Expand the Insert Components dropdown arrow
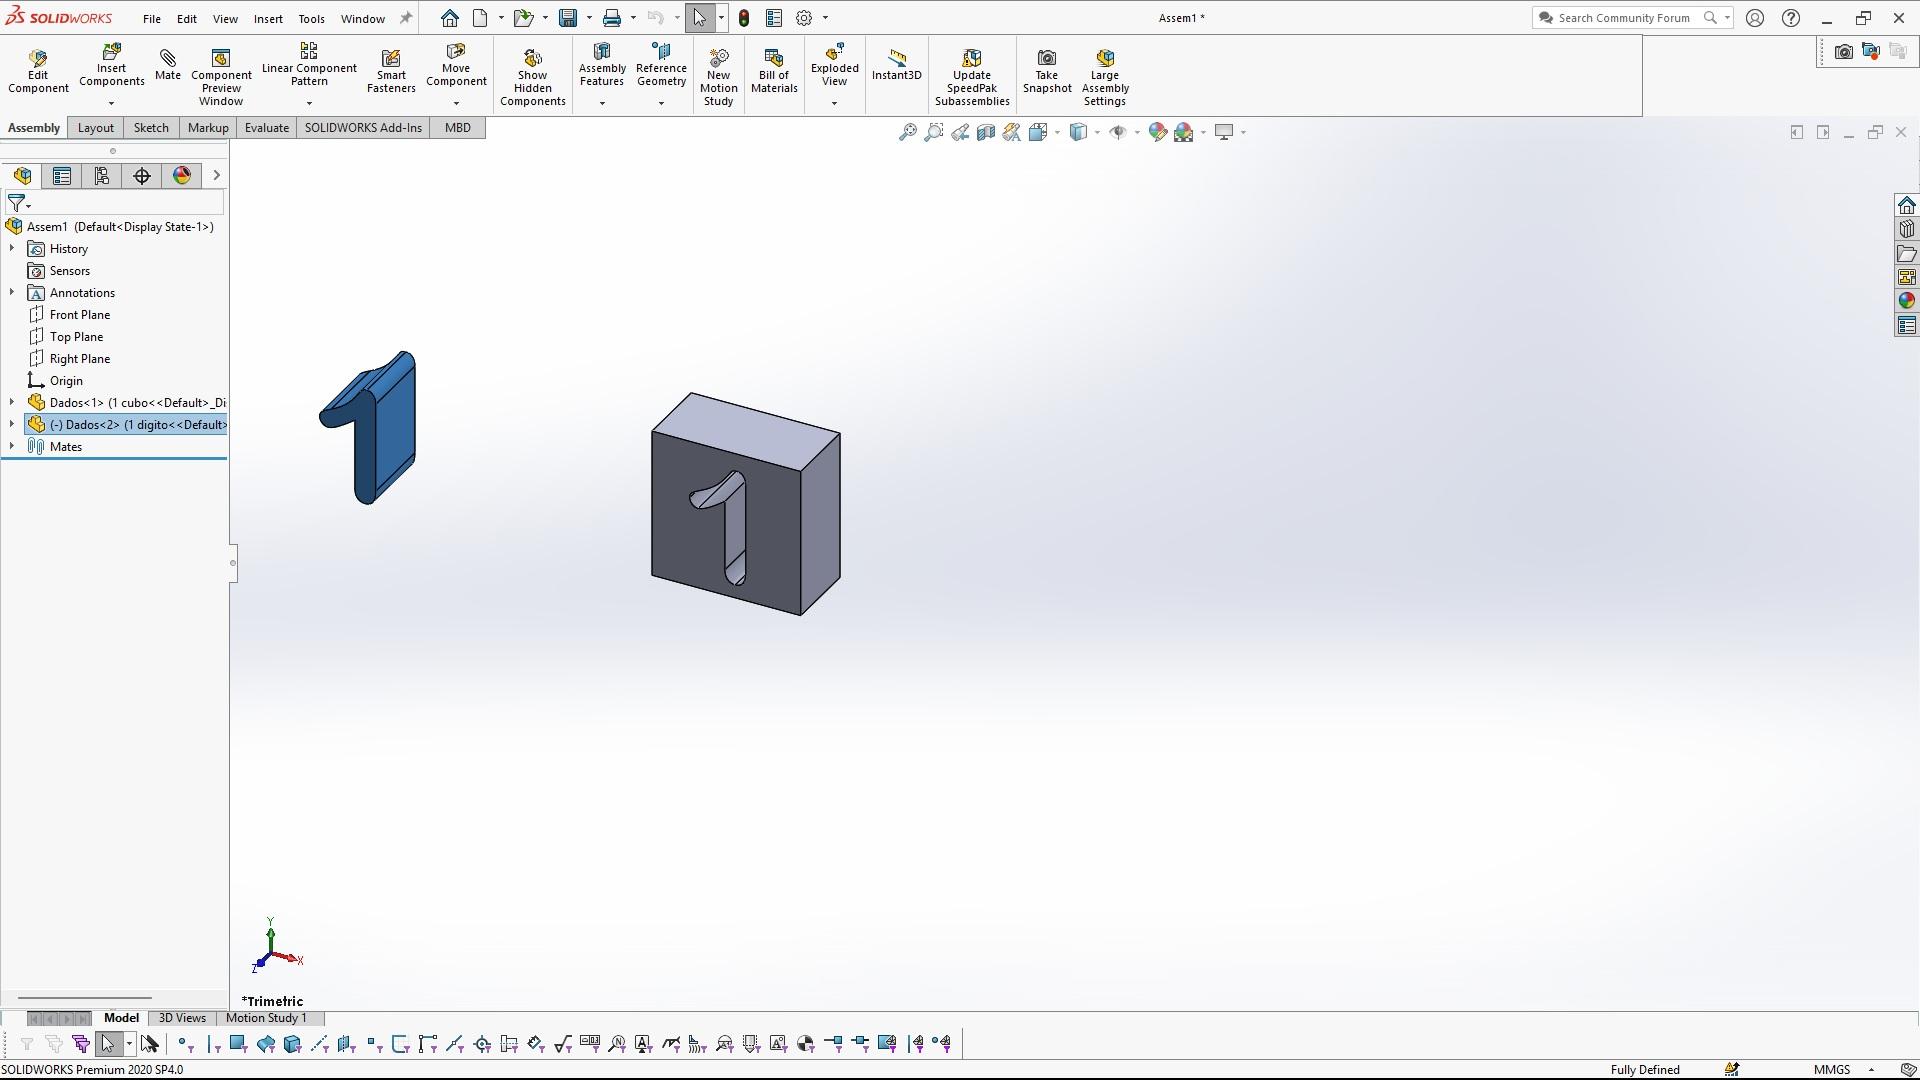This screenshot has width=1920, height=1080. (x=111, y=103)
